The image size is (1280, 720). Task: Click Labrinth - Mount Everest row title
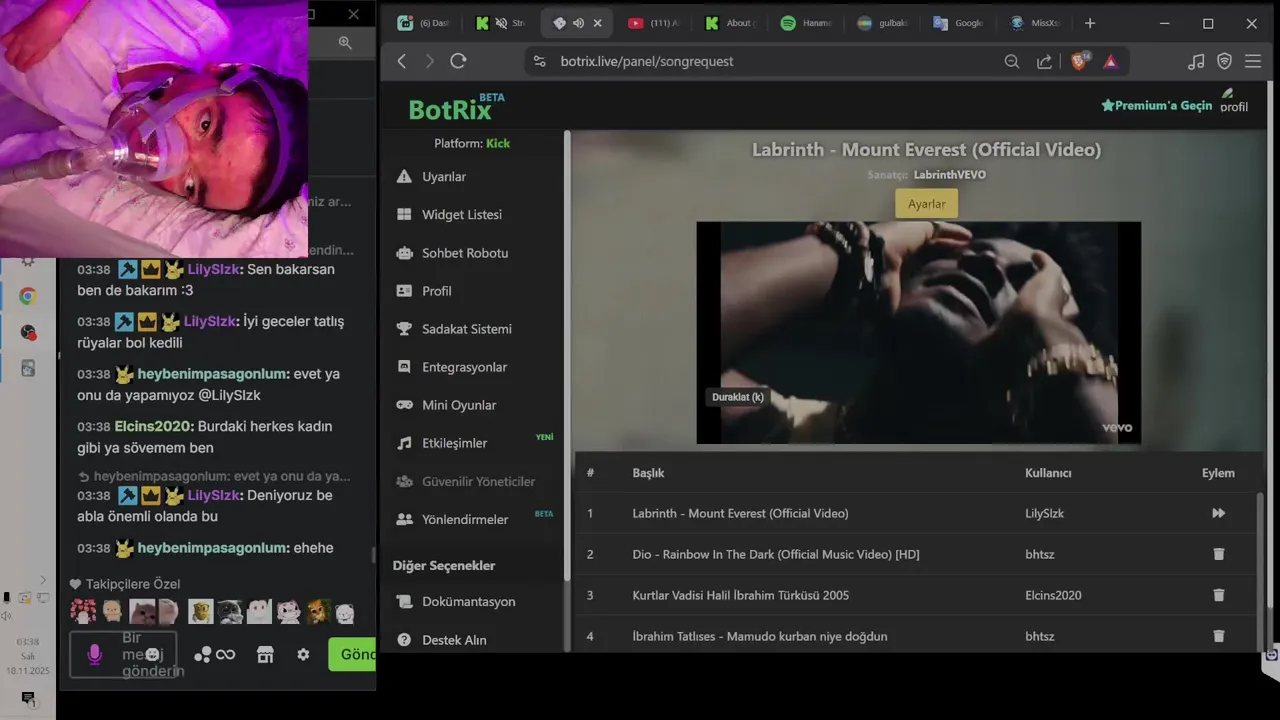(x=740, y=513)
